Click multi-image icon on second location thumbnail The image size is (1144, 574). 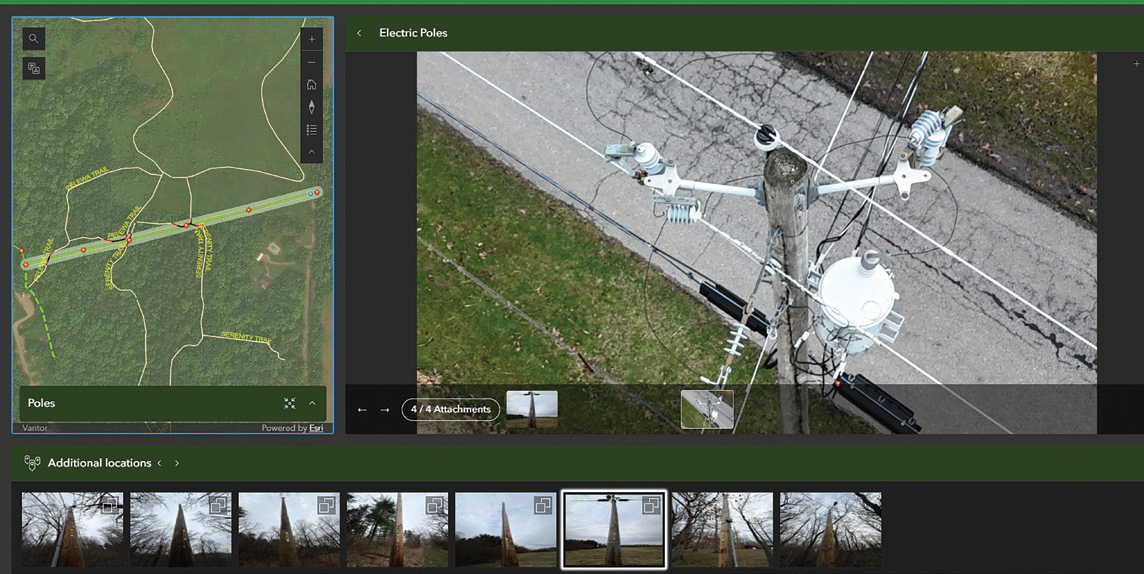(218, 505)
